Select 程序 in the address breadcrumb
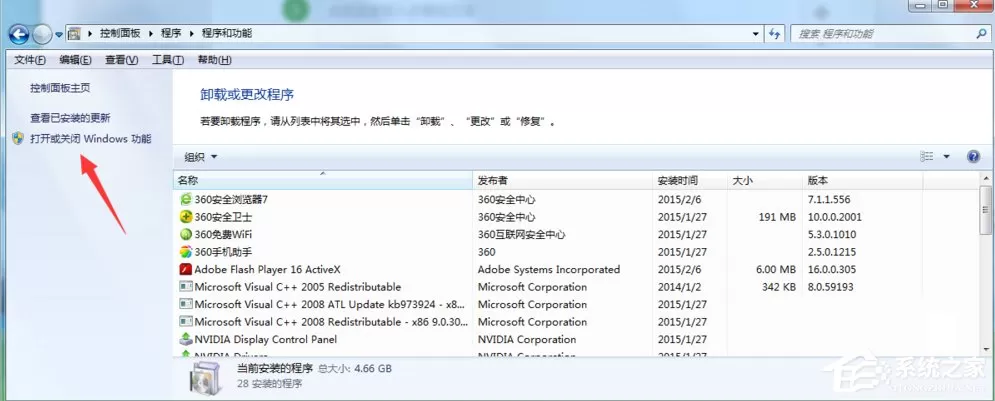 [x=171, y=34]
